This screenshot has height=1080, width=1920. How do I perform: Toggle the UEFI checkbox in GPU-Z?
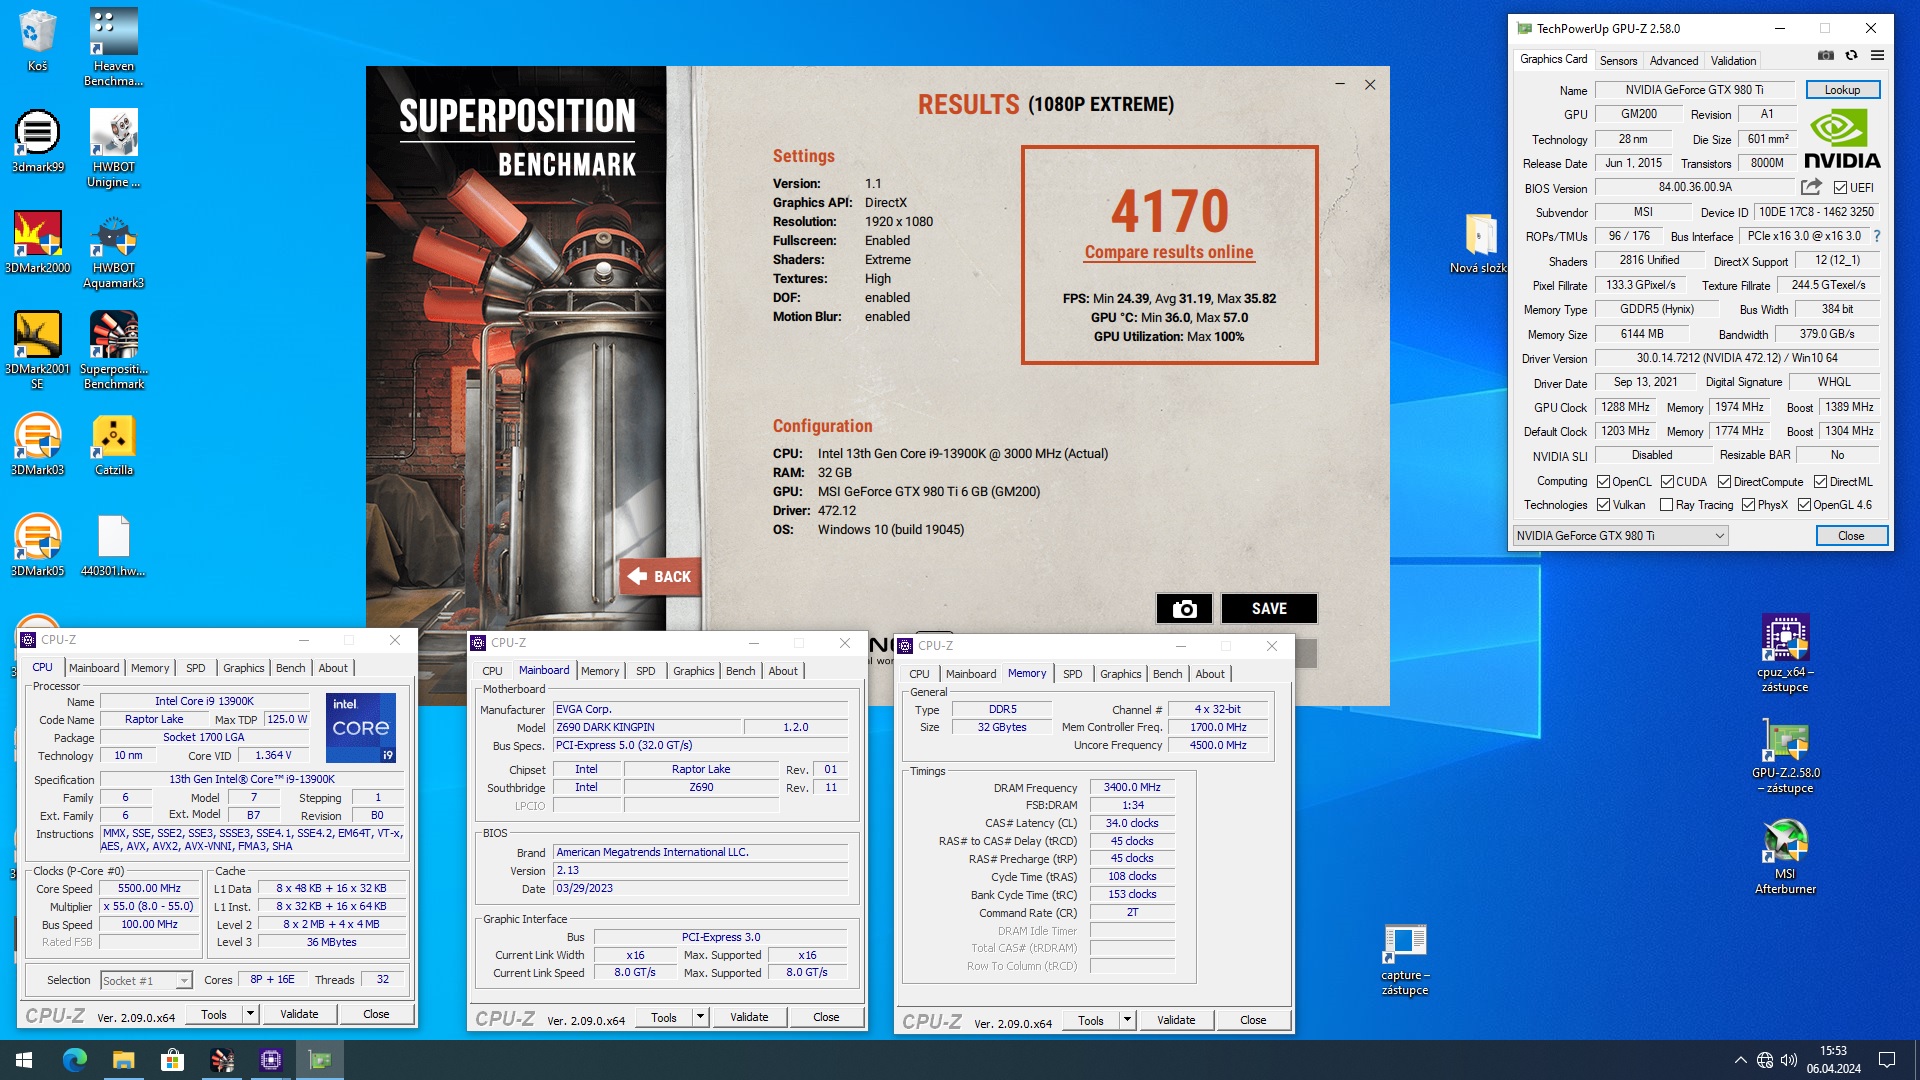(1840, 188)
